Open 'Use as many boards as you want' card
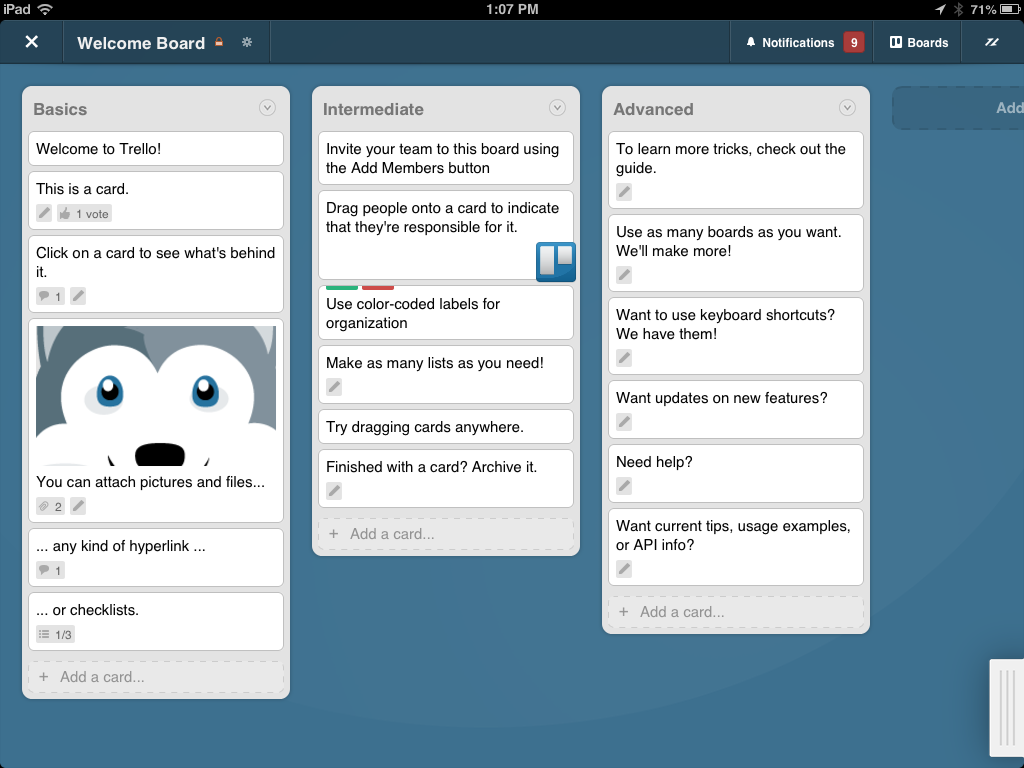This screenshot has height=768, width=1024. (736, 253)
